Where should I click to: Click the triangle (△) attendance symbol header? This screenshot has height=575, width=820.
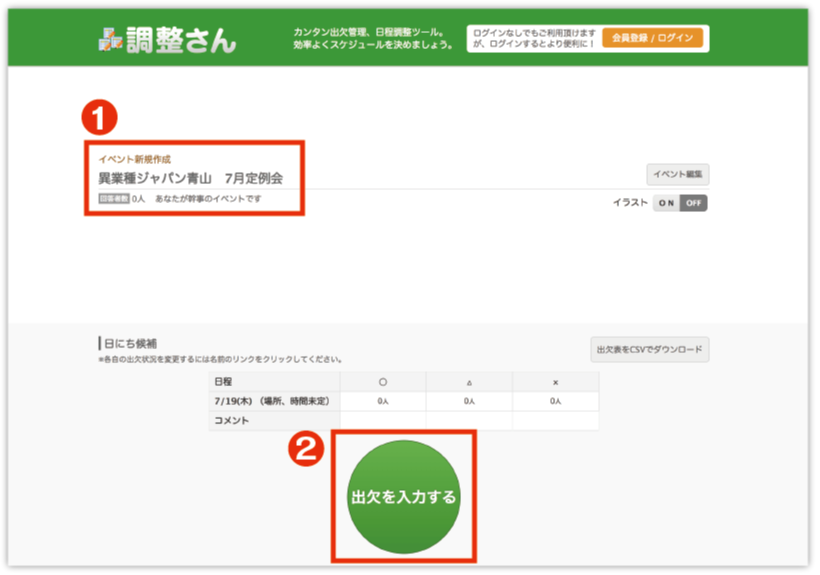469,382
